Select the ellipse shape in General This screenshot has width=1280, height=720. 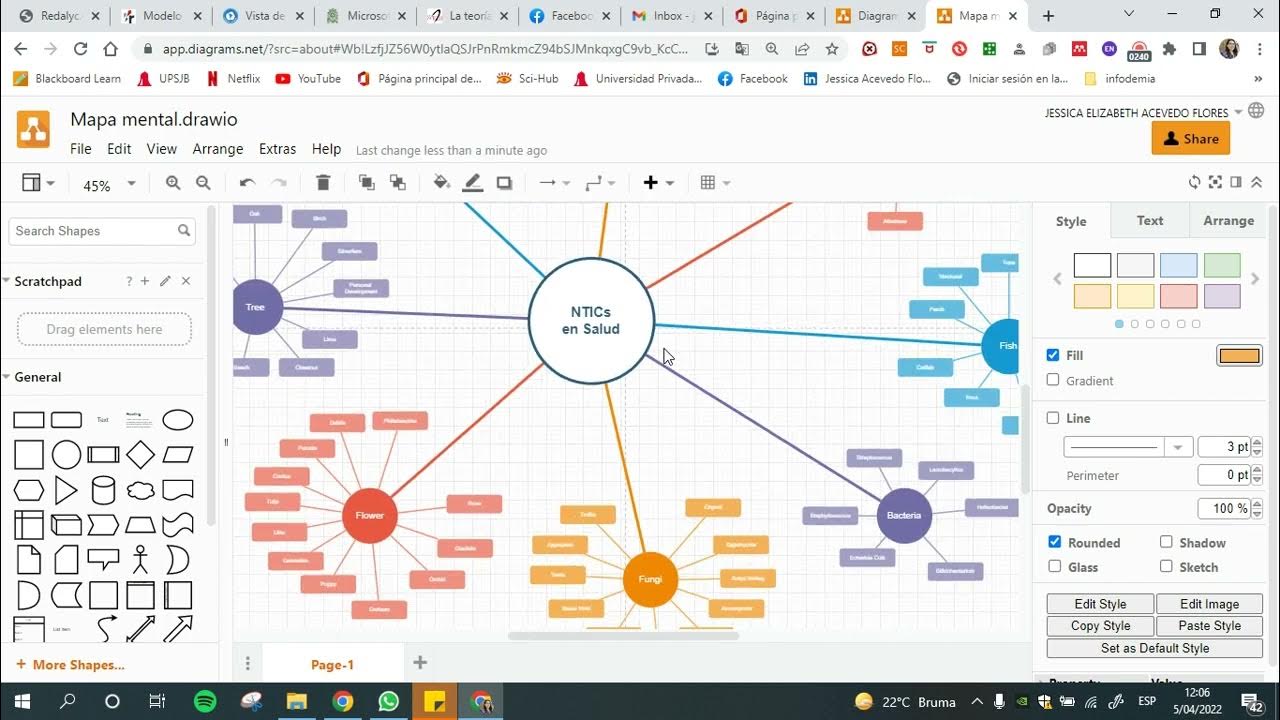(x=178, y=420)
